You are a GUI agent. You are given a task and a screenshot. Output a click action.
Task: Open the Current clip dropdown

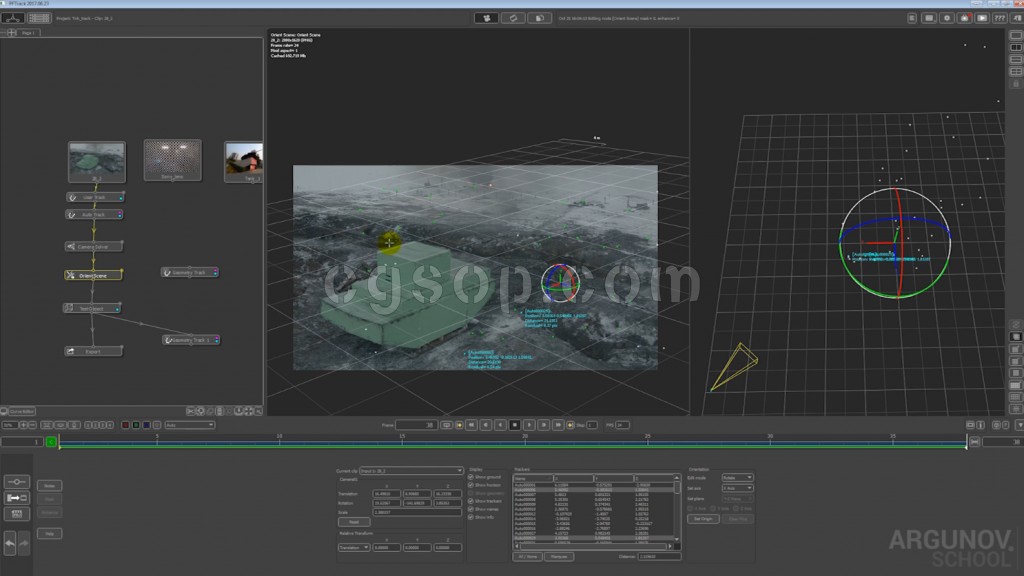tap(411, 471)
